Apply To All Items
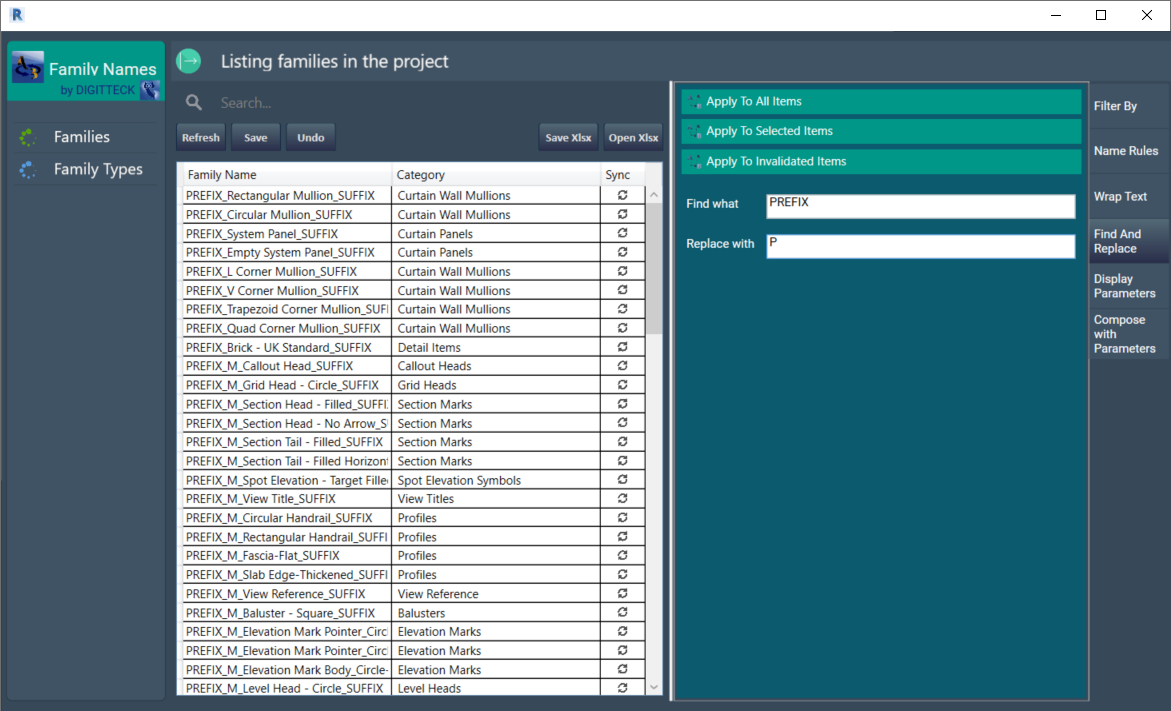This screenshot has height=711, width=1171. tap(881, 102)
